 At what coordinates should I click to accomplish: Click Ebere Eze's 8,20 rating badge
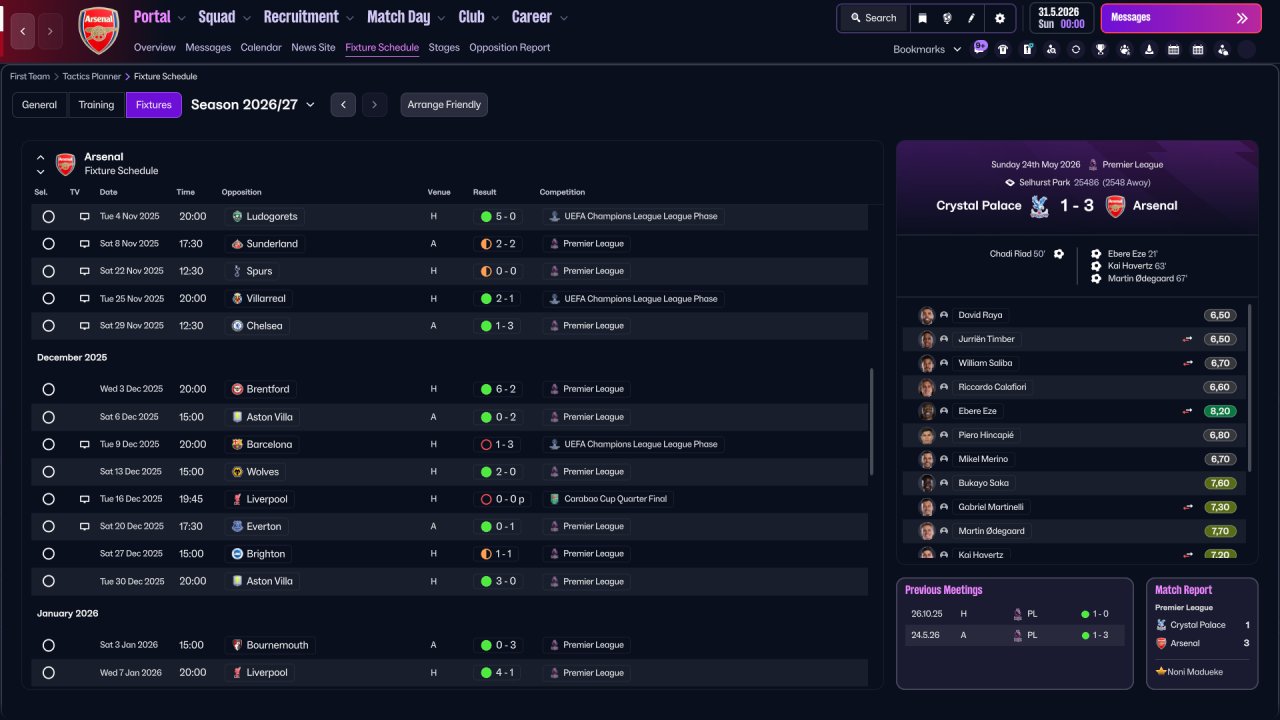(1219, 411)
